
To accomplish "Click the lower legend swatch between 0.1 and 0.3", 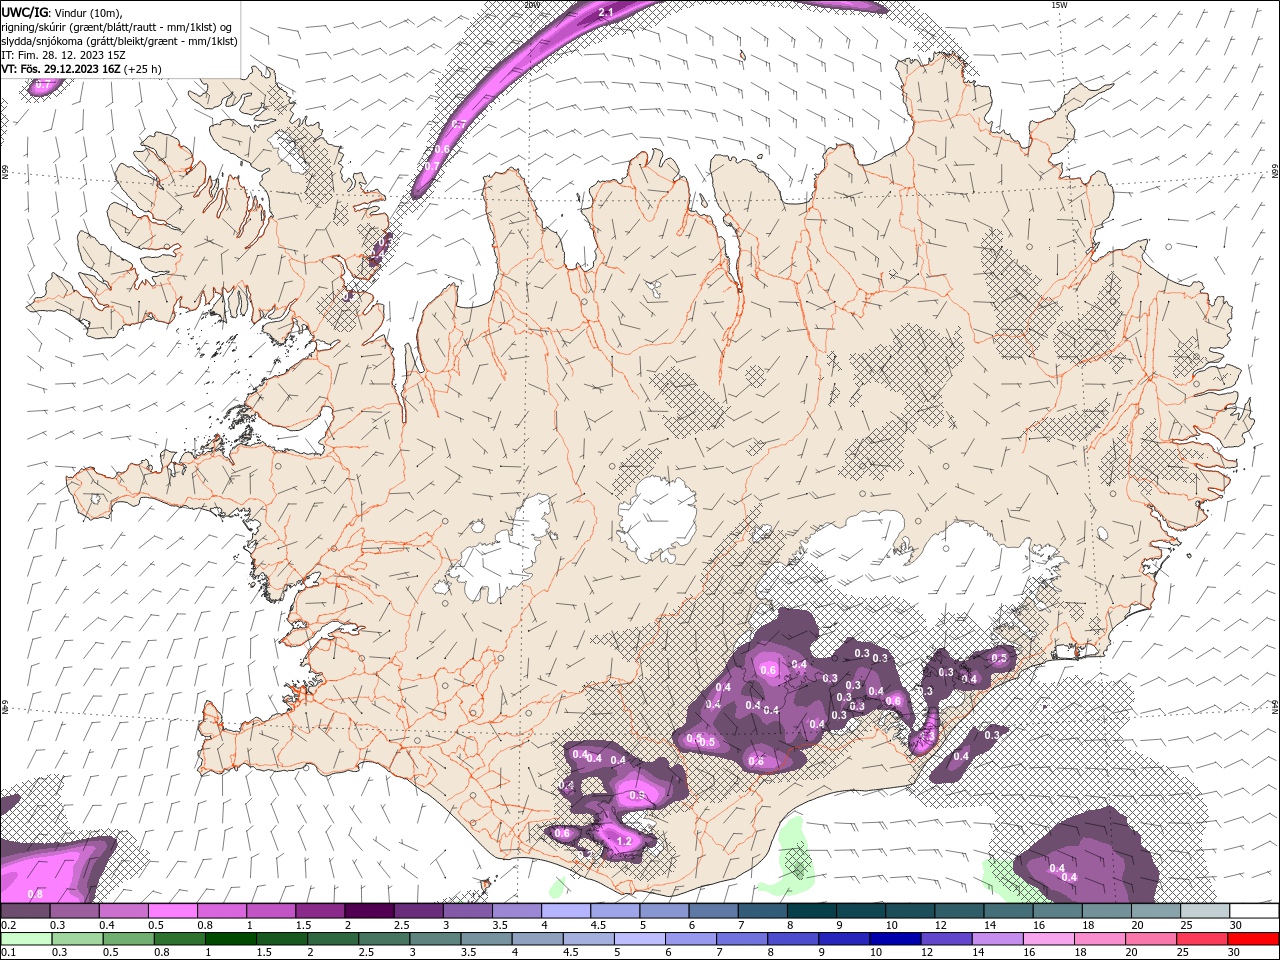I will point(25,939).
